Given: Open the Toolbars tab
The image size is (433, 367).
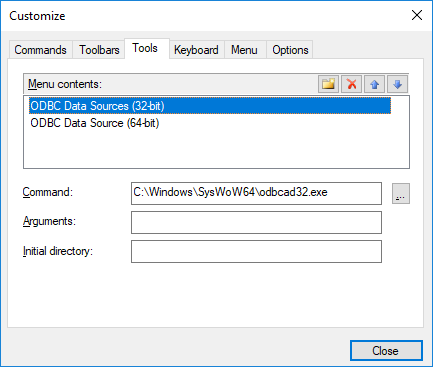Looking at the screenshot, I should point(99,50).
